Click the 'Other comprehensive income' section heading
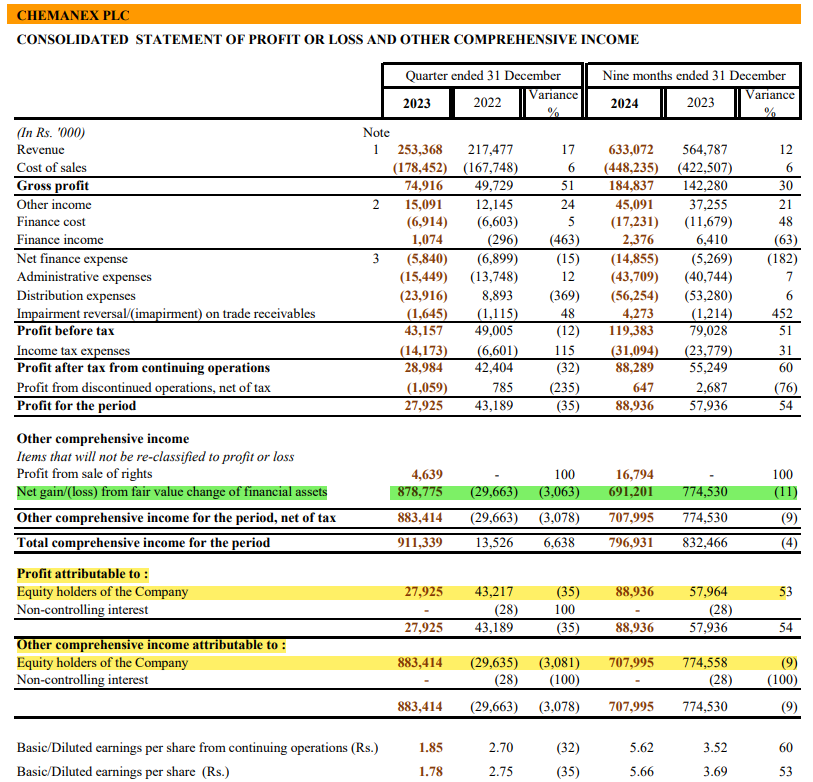Viewport: 813px width, 782px height. (103, 439)
